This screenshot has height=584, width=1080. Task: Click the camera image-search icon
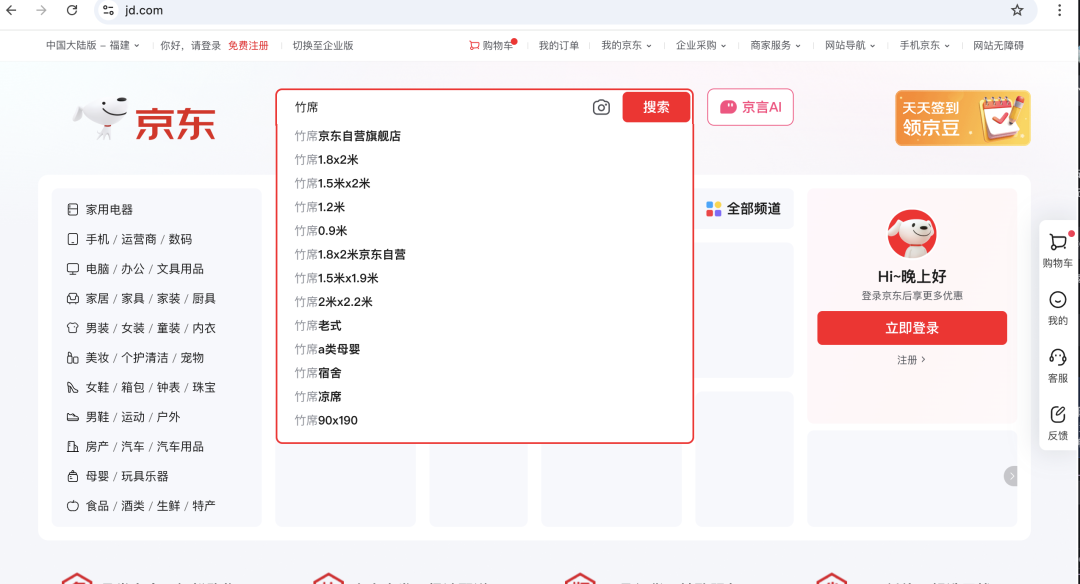click(601, 107)
